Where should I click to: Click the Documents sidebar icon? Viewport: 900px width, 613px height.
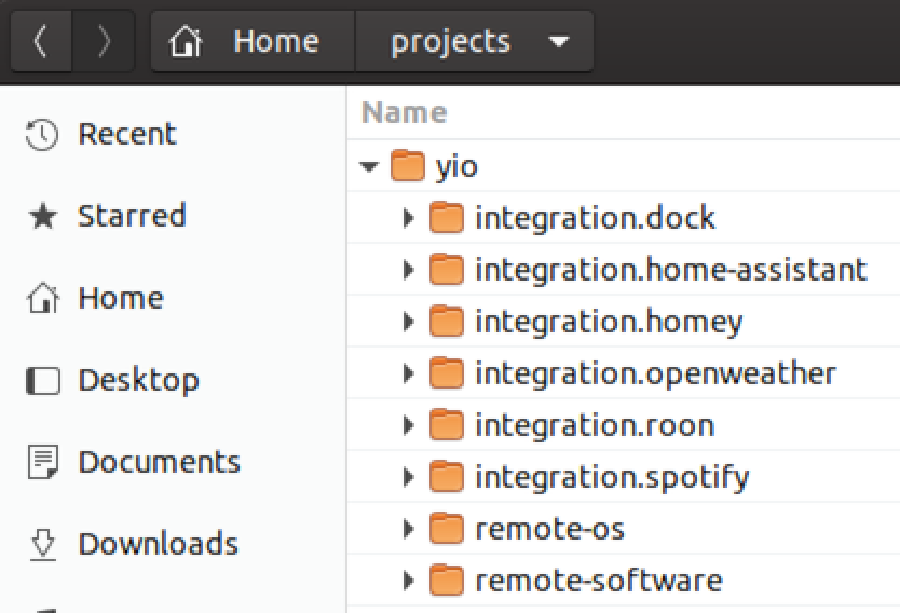tap(42, 461)
